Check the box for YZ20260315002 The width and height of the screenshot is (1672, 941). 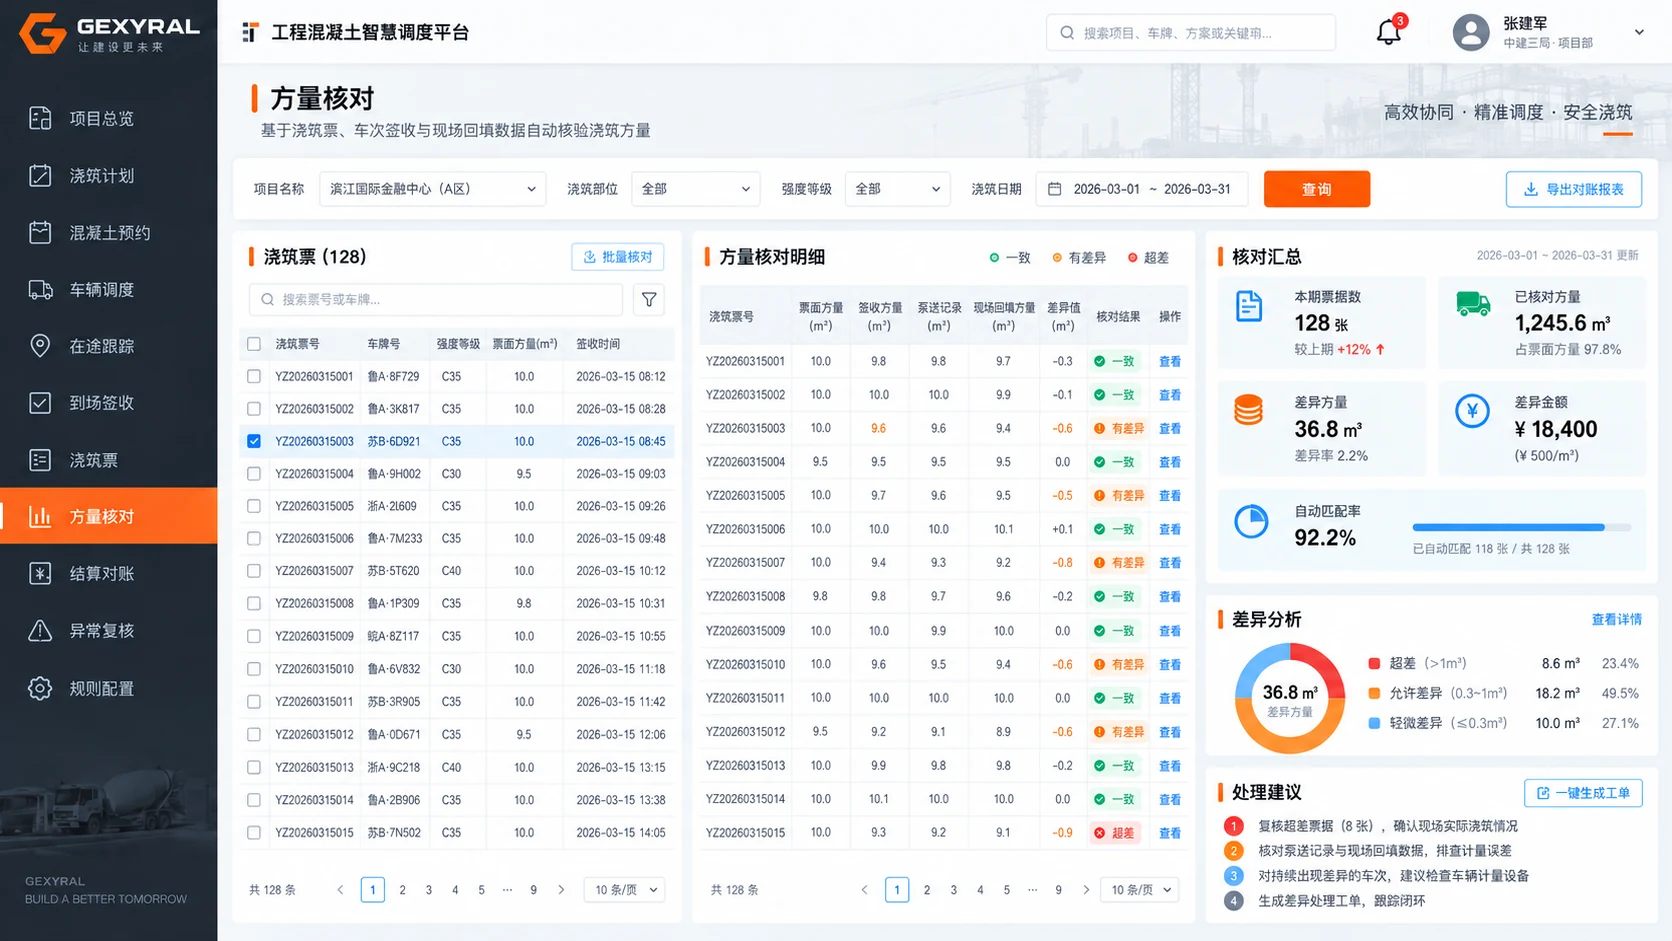tap(254, 409)
